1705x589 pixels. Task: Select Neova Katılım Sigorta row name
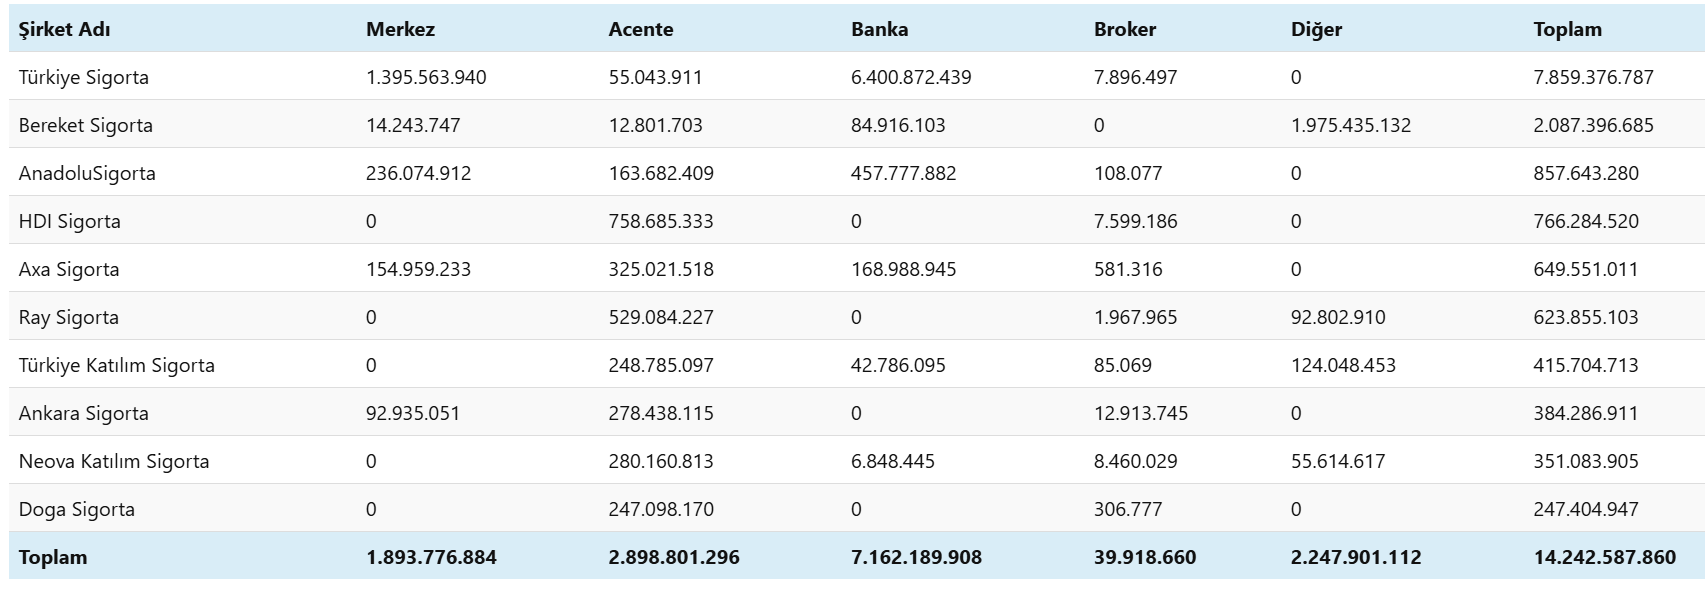pos(113,461)
